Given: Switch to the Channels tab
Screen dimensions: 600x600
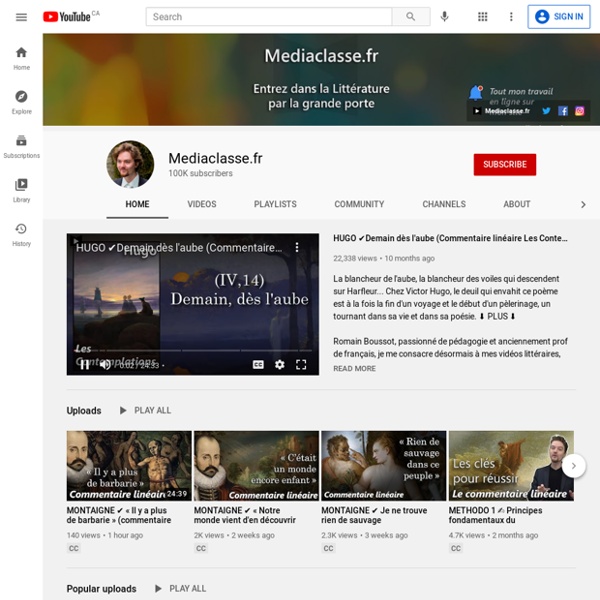Looking at the screenshot, I should 444,204.
